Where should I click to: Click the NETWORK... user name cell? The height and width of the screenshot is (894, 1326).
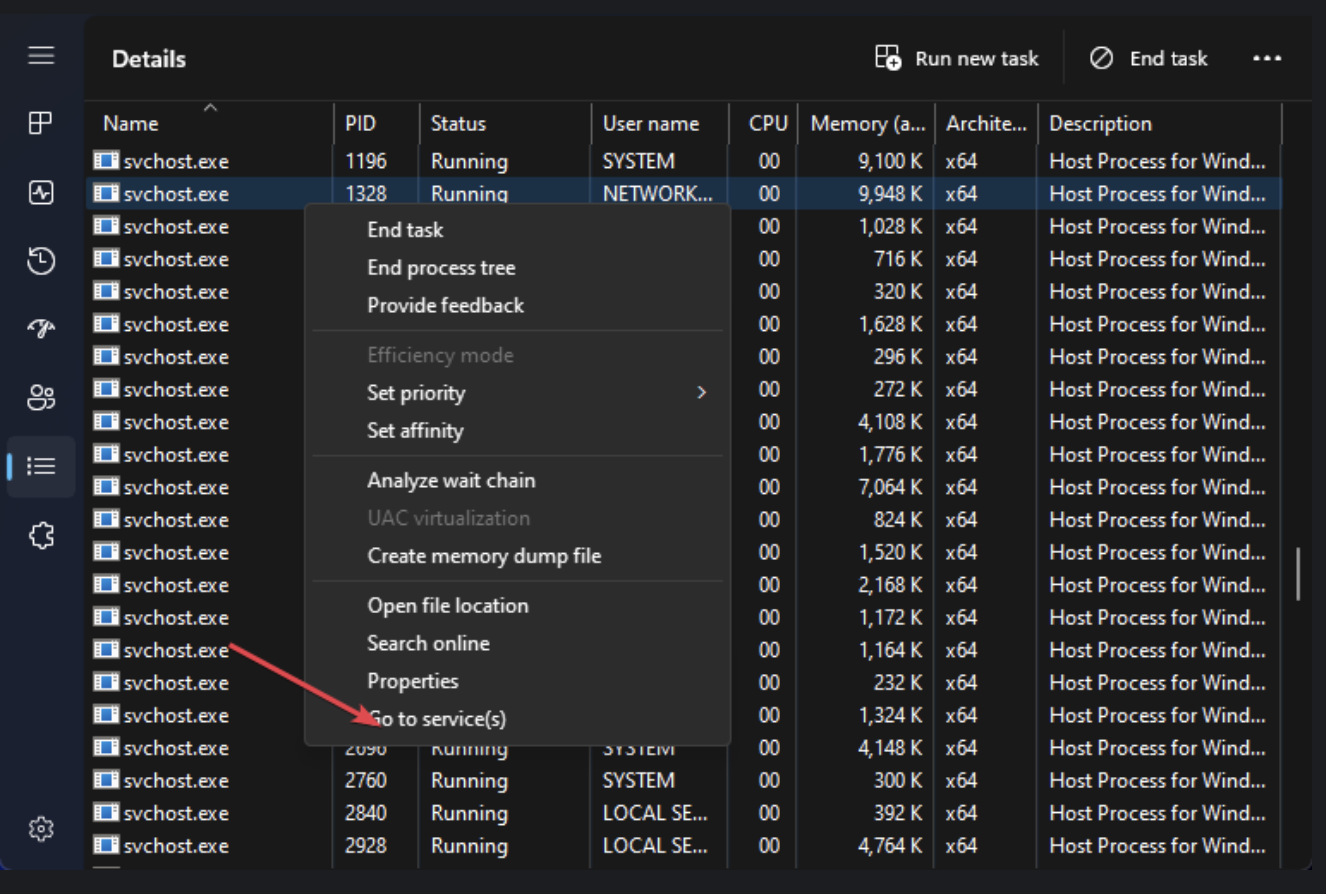tap(658, 194)
